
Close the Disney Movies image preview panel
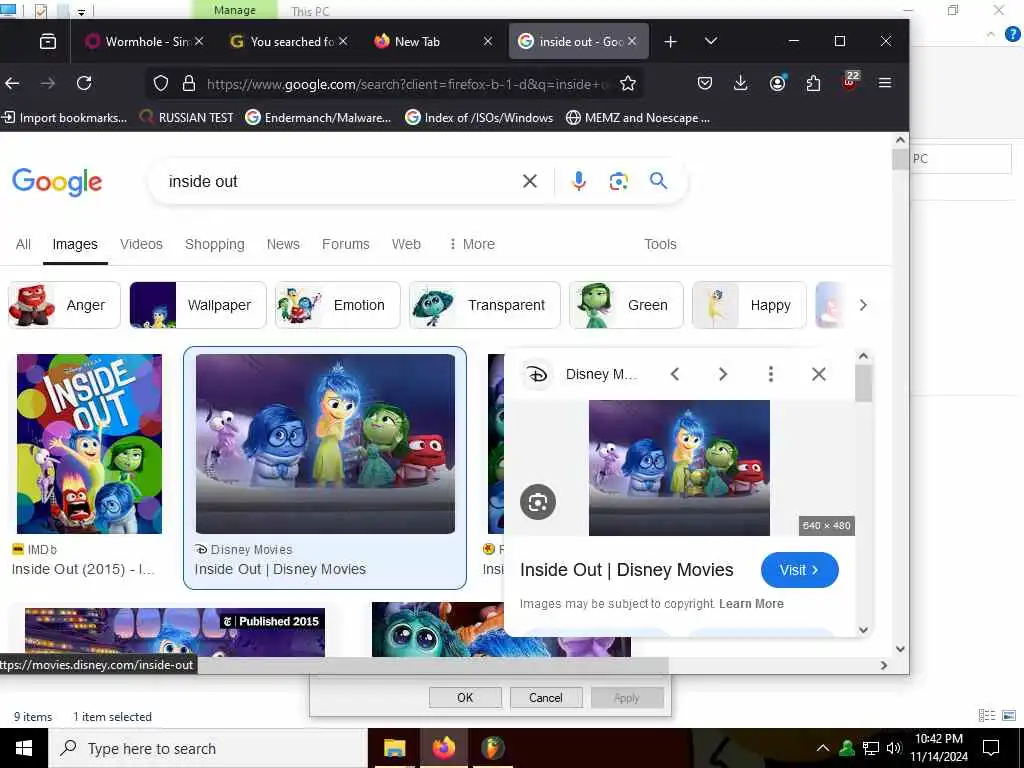[x=818, y=374]
